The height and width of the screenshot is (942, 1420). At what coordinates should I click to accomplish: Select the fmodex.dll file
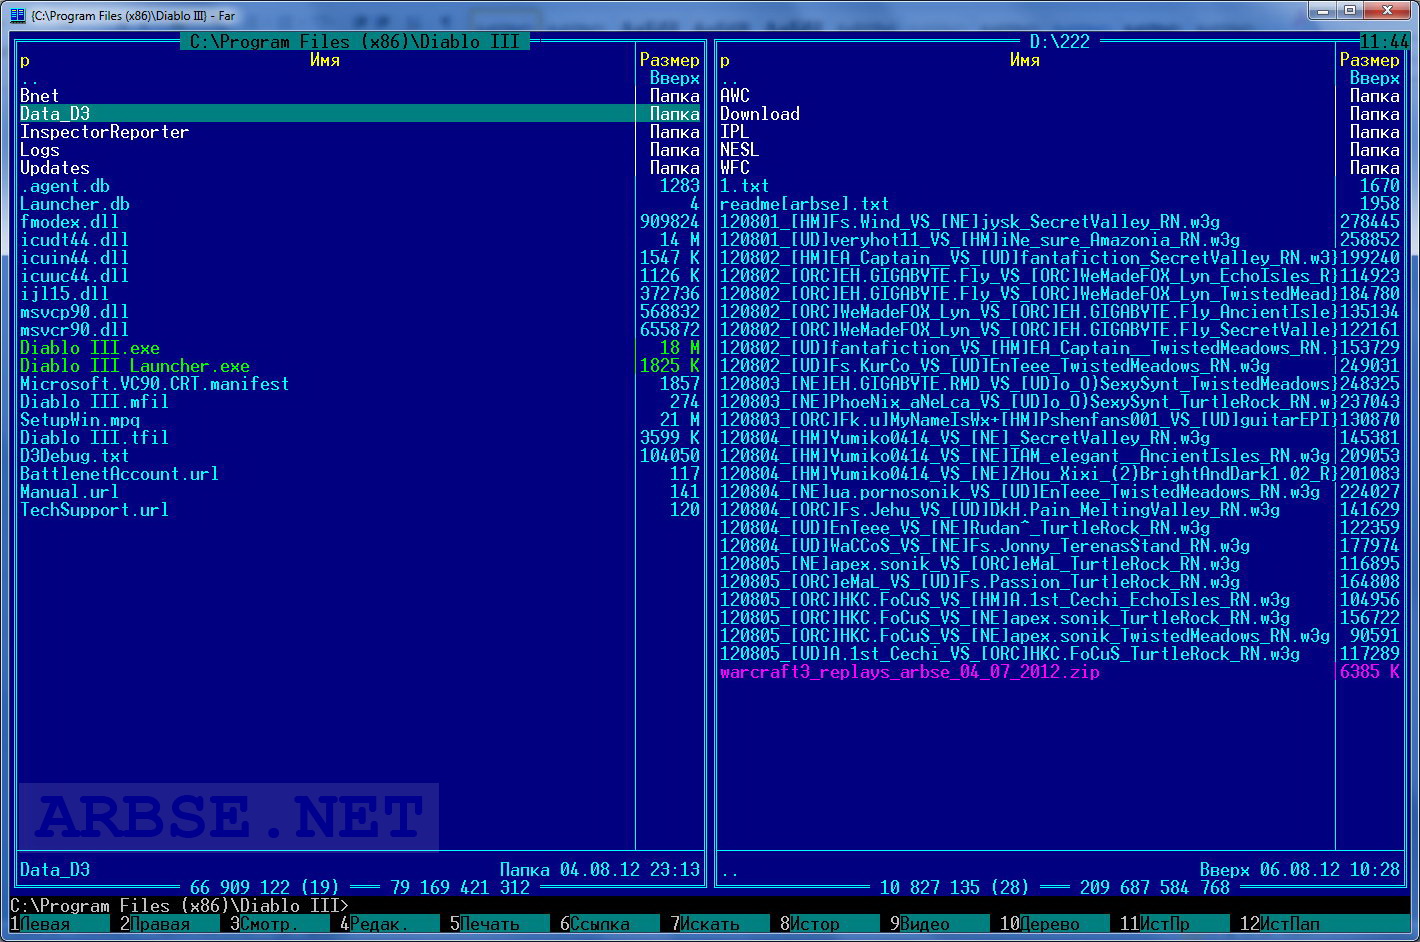(x=70, y=222)
